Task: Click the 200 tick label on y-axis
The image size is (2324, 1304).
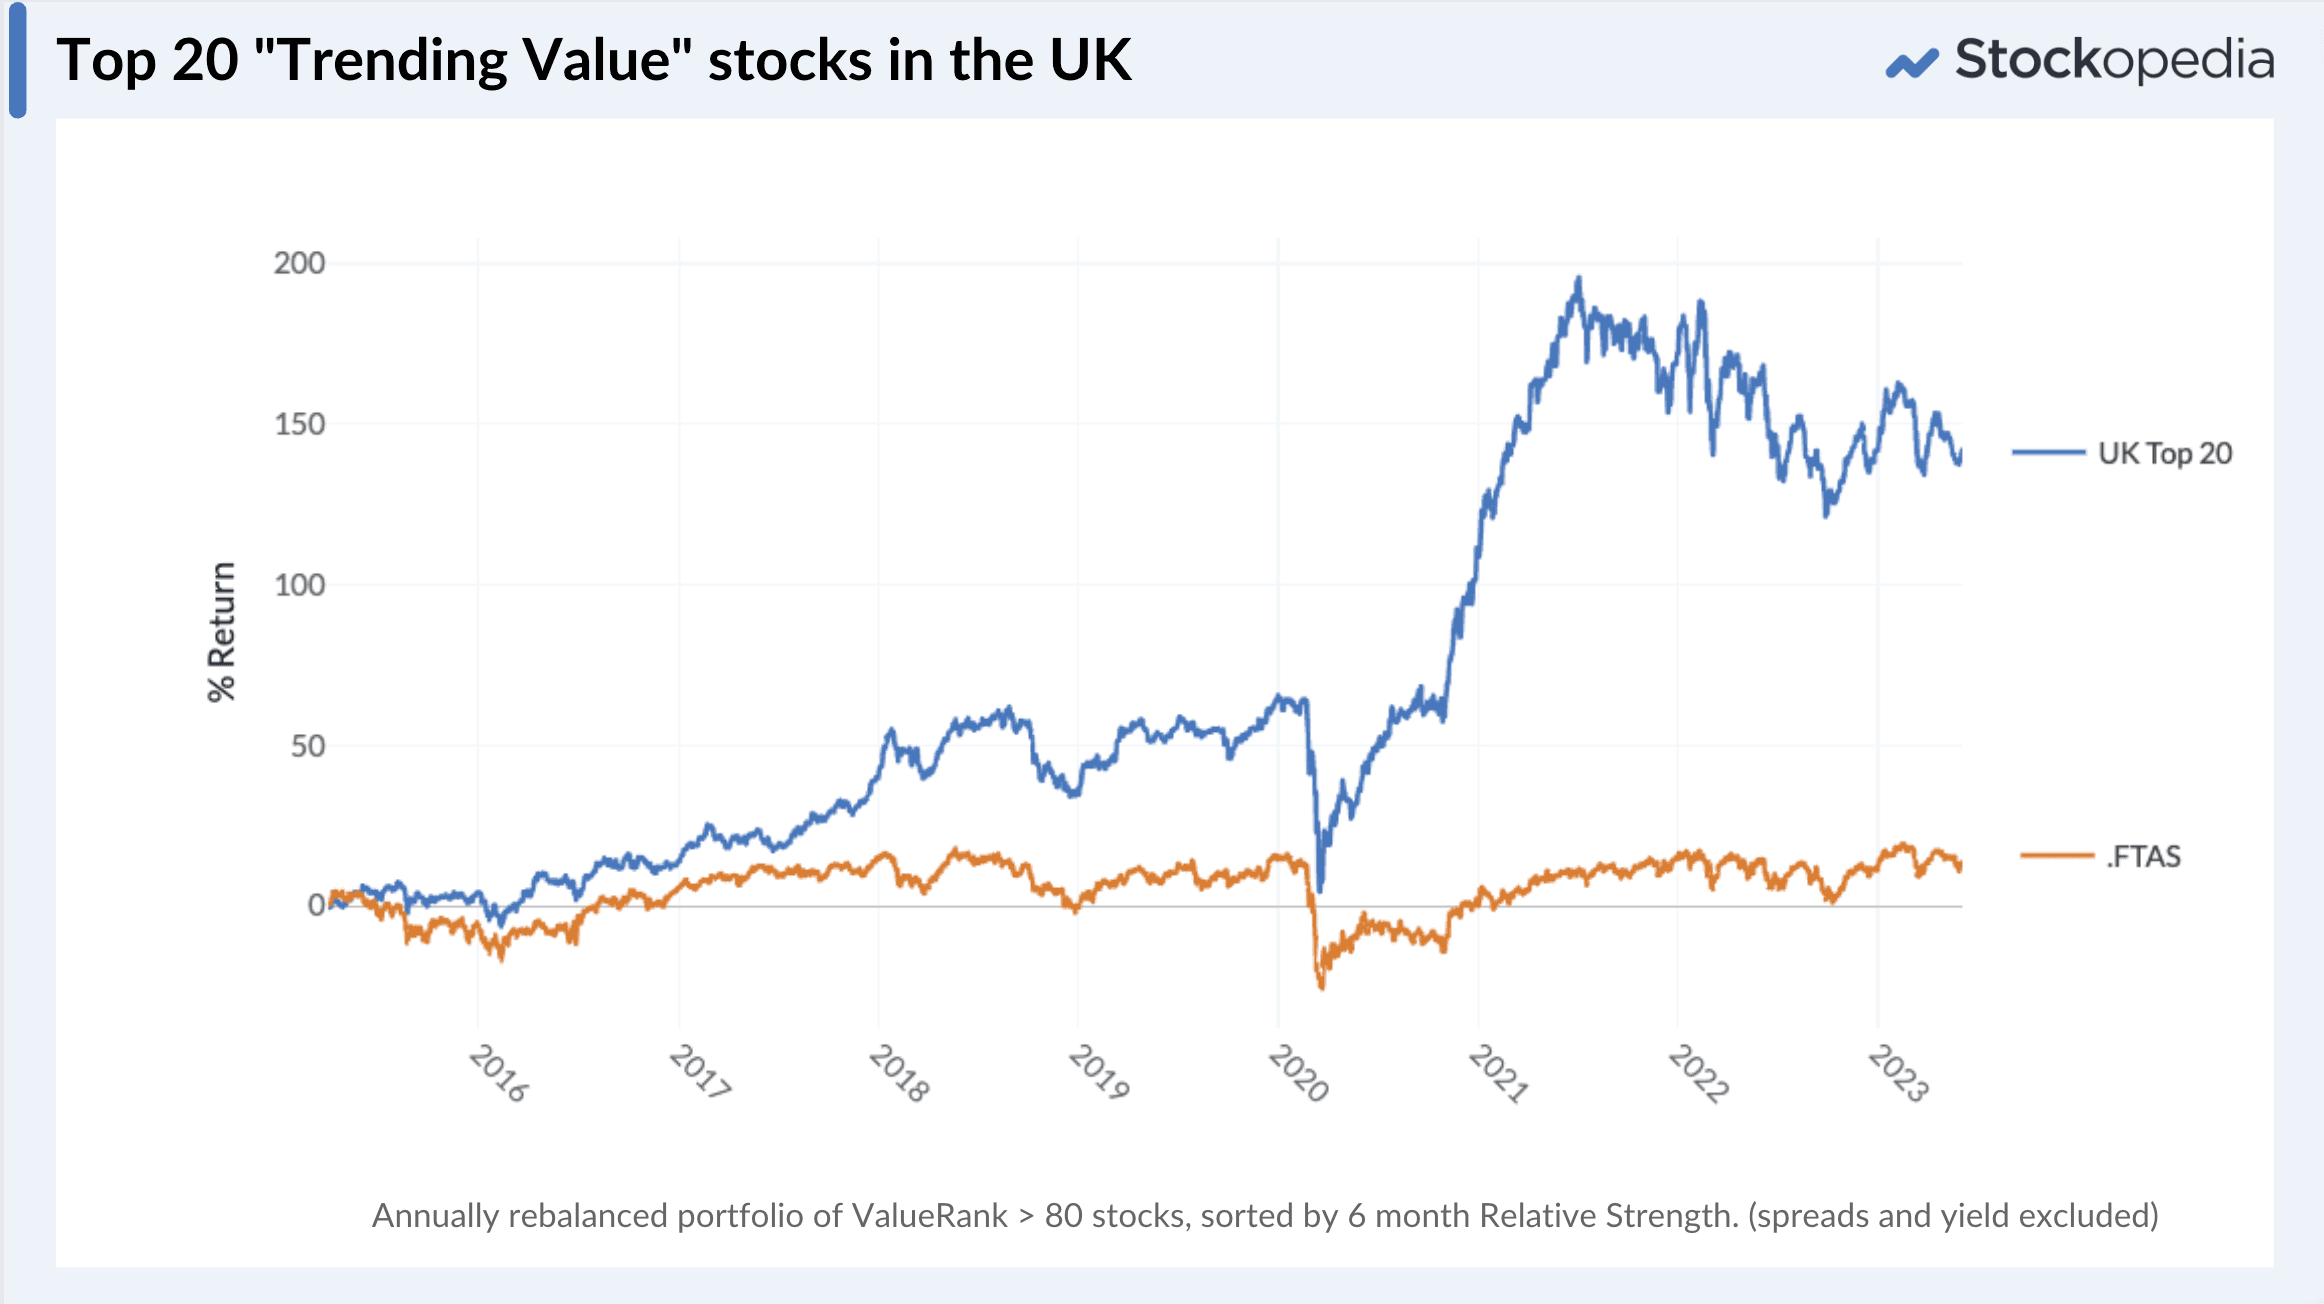Action: click(x=299, y=264)
